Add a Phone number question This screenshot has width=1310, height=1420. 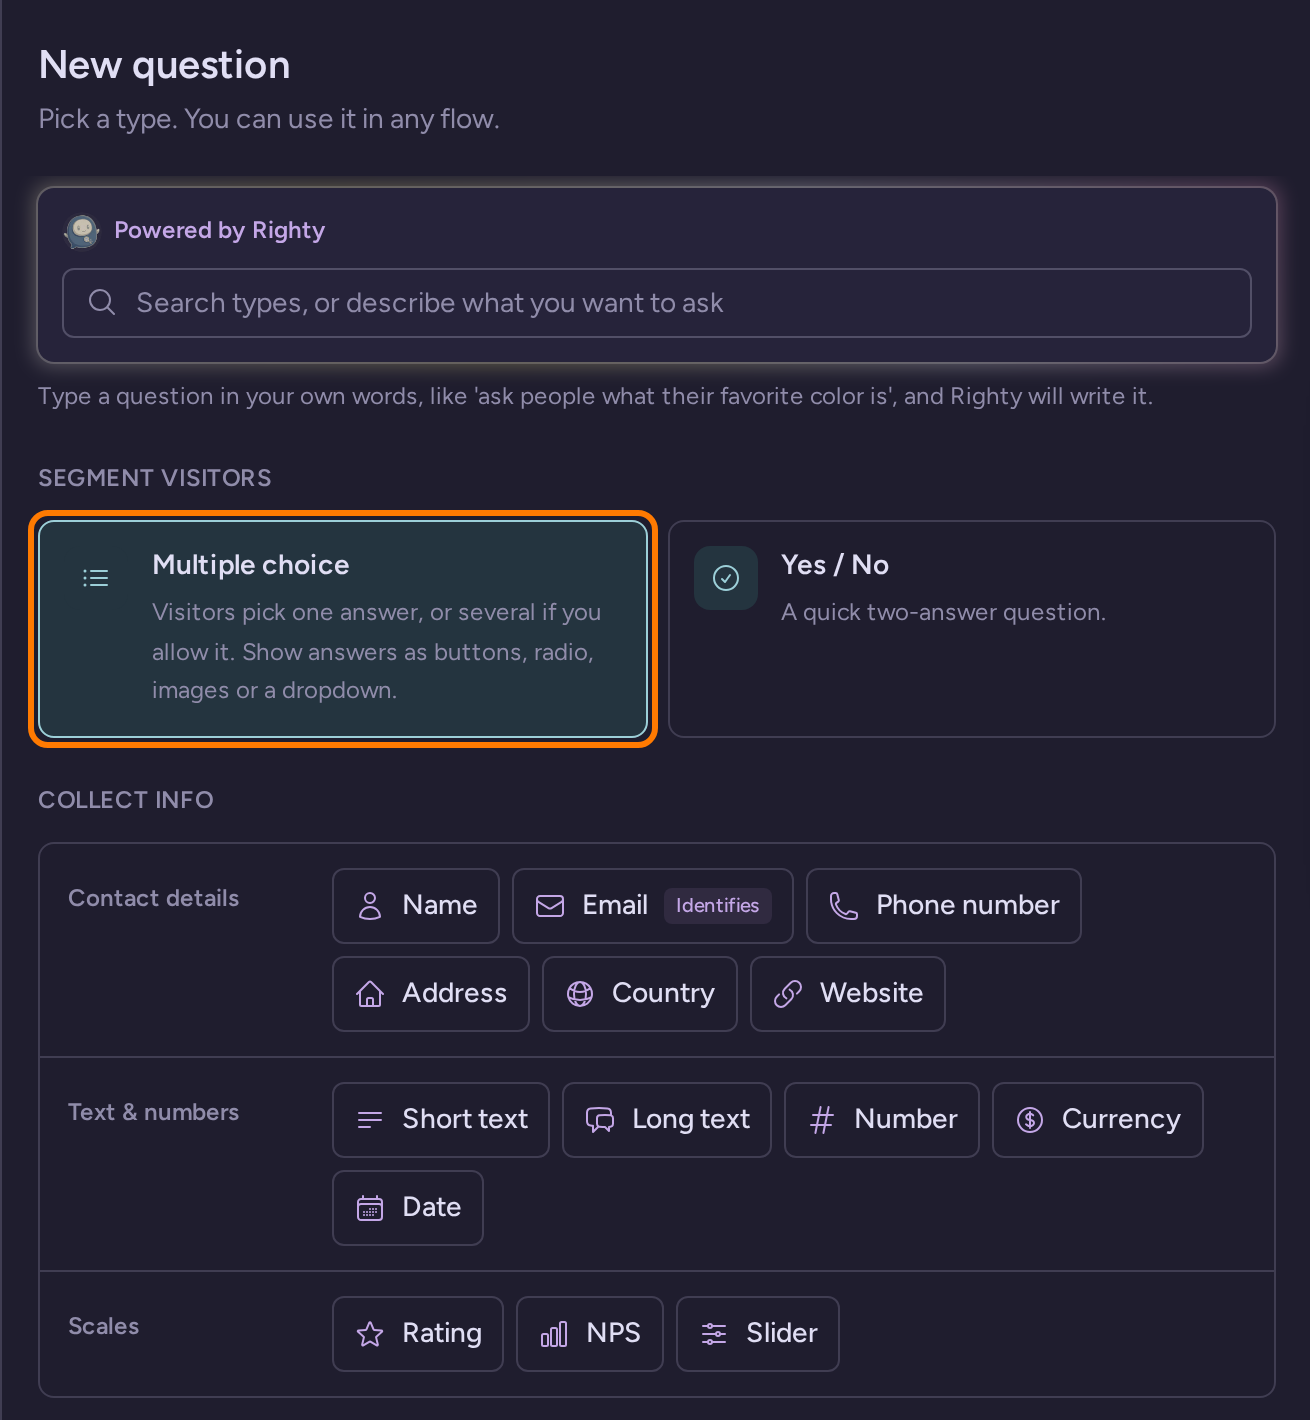coord(944,906)
